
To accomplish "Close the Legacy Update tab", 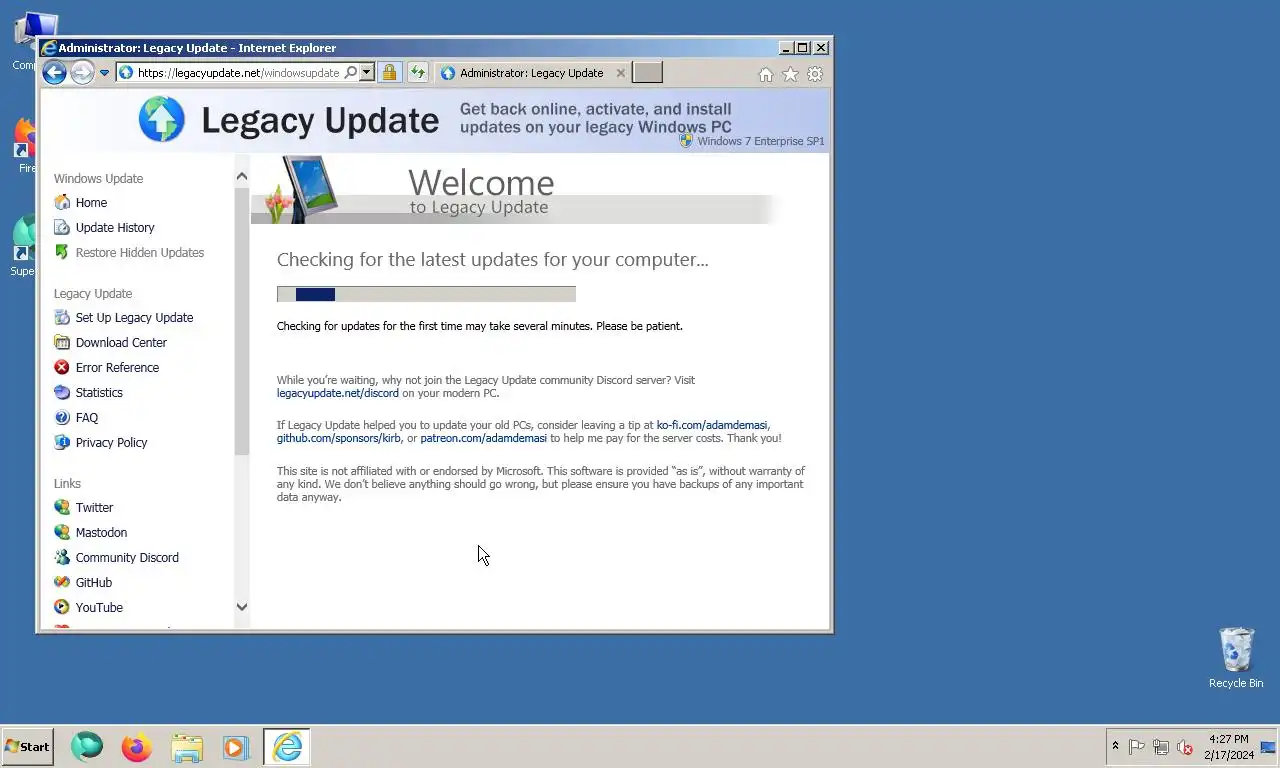I will point(621,73).
